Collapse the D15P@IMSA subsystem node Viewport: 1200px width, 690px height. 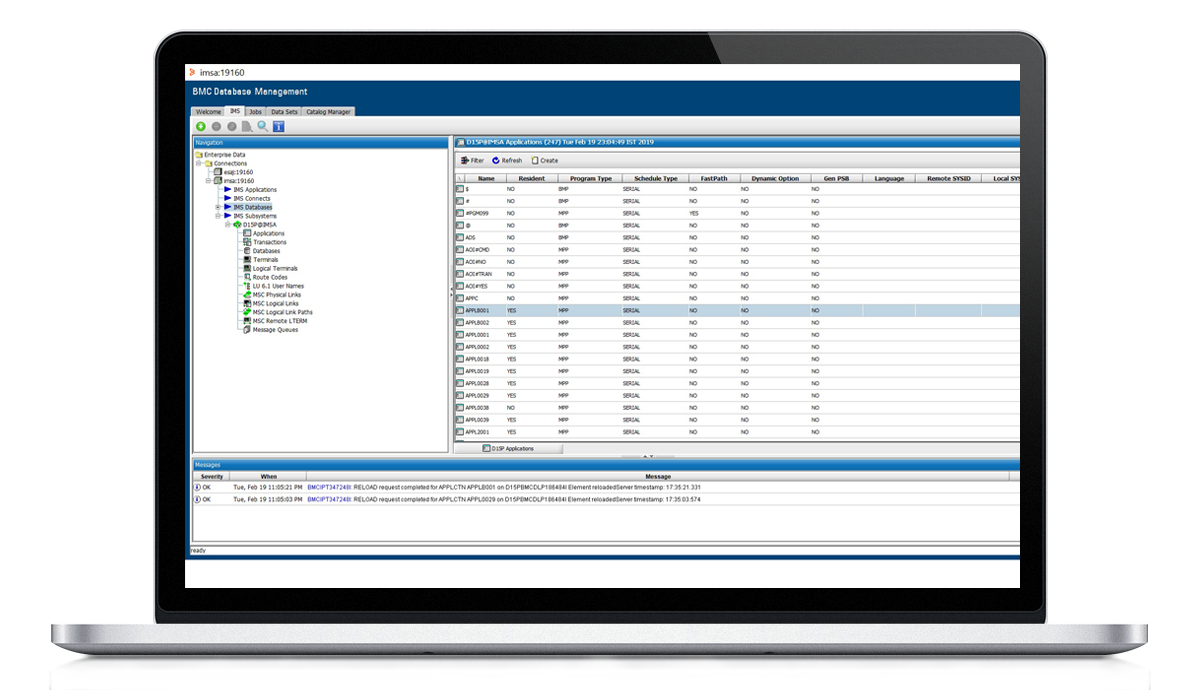tap(228, 225)
